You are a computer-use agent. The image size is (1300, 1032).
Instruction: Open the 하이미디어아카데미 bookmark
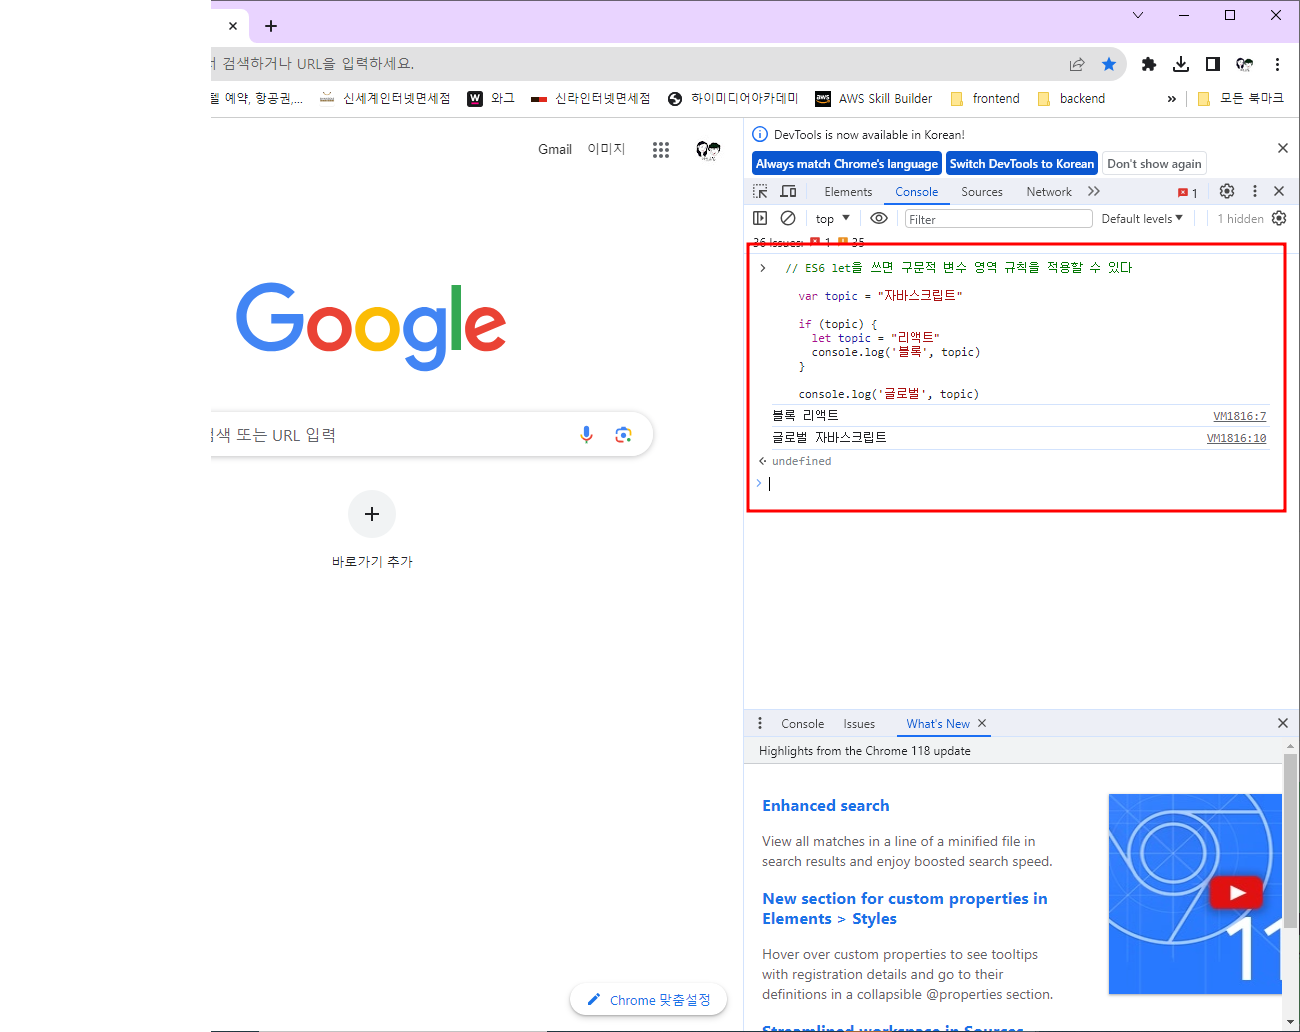(x=733, y=98)
